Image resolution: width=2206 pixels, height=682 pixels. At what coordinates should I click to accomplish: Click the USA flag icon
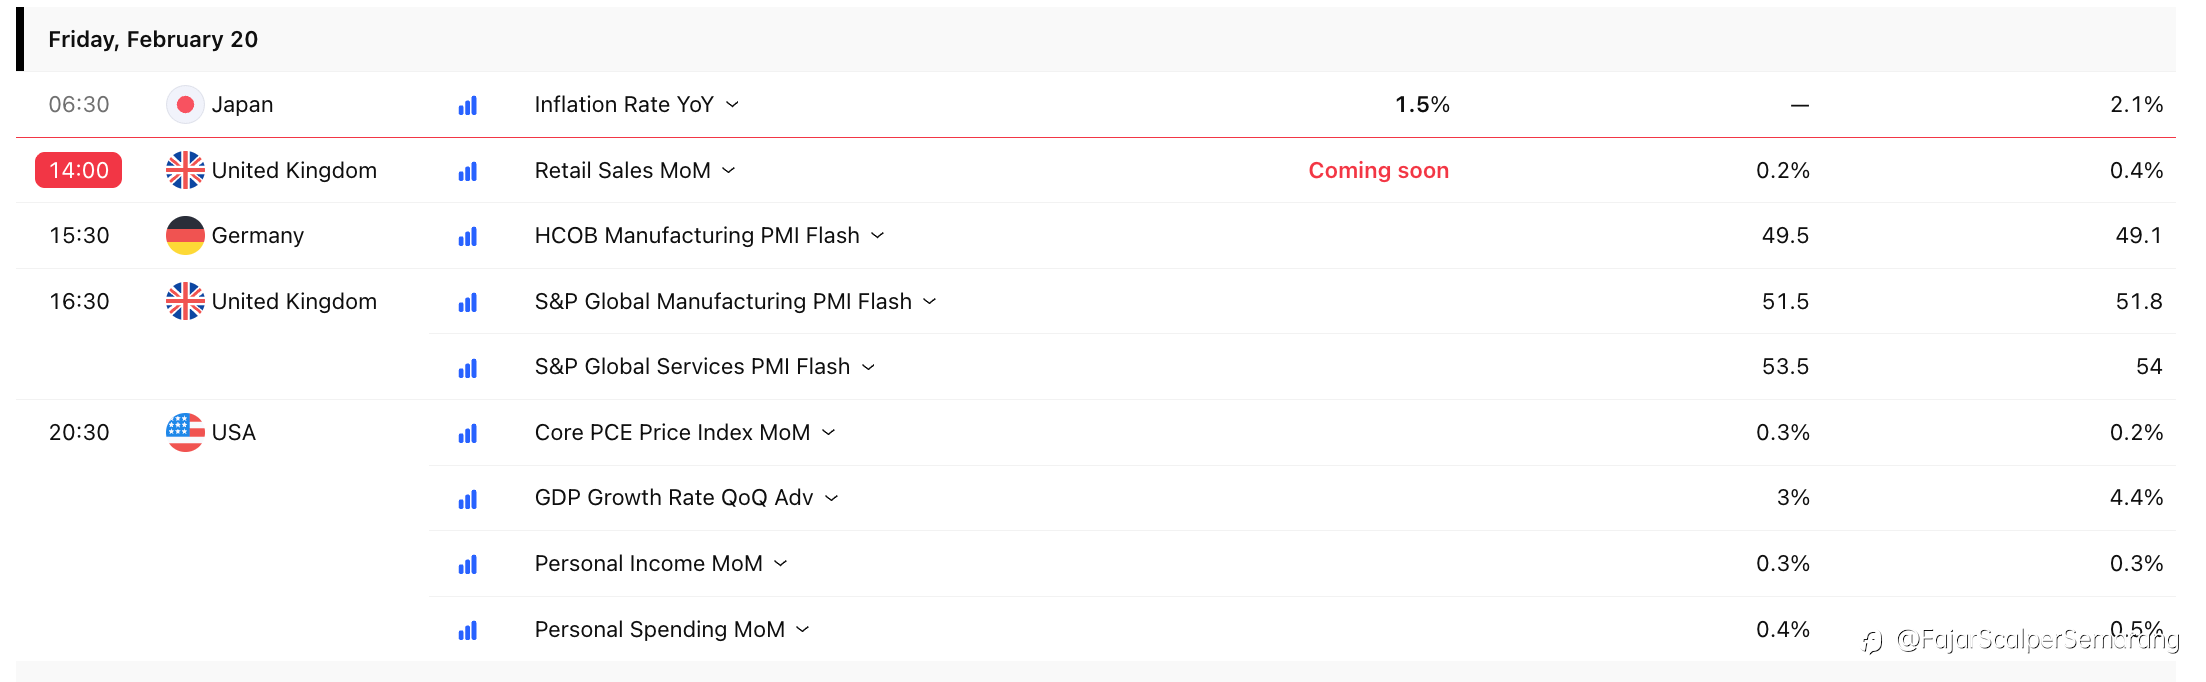[185, 432]
